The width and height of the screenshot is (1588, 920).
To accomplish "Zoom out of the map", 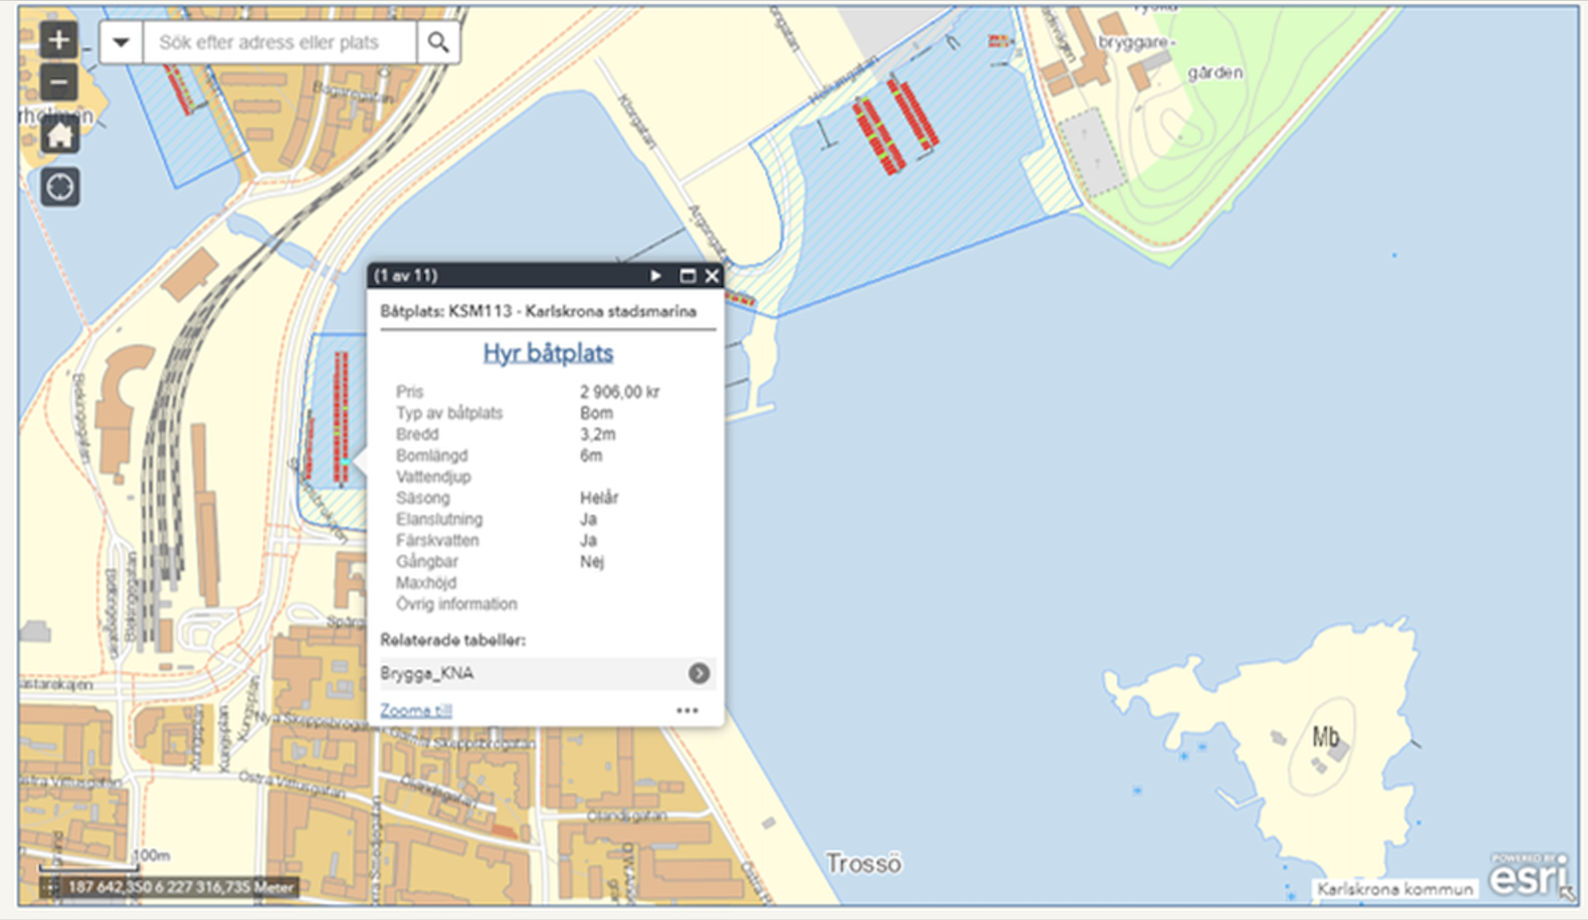I will pos(59,83).
